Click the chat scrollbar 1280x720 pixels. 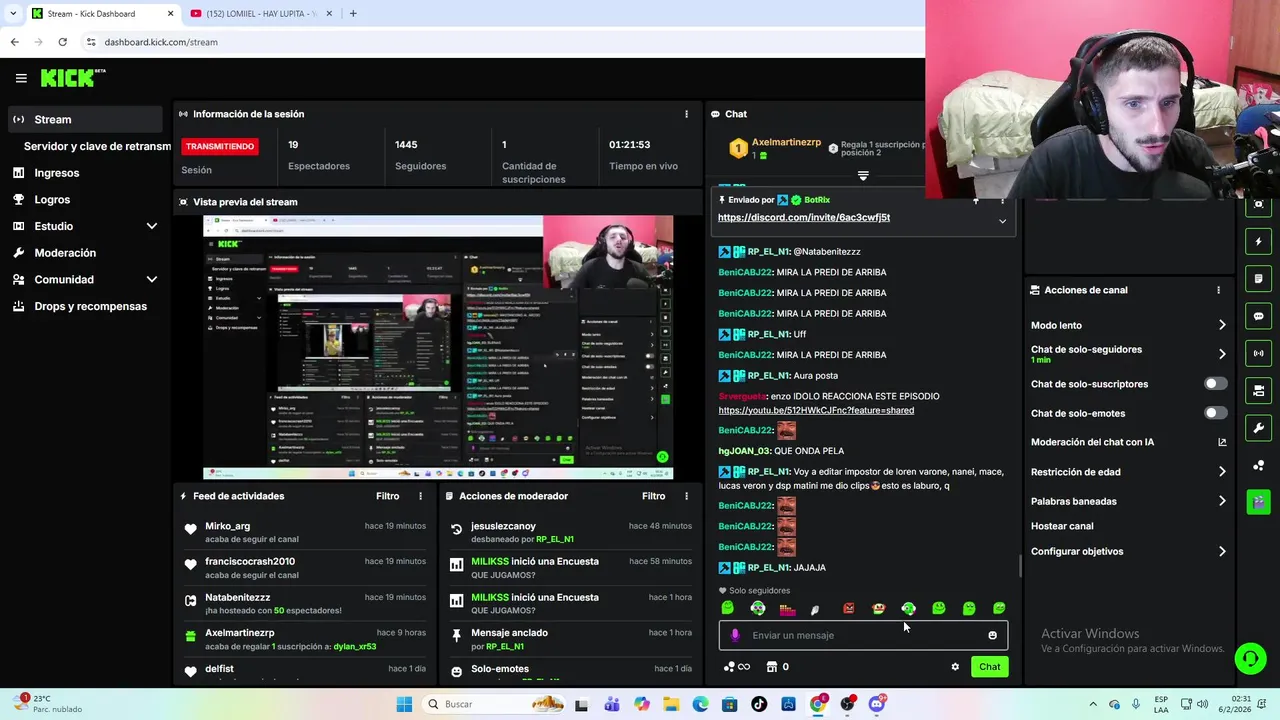point(1020,566)
